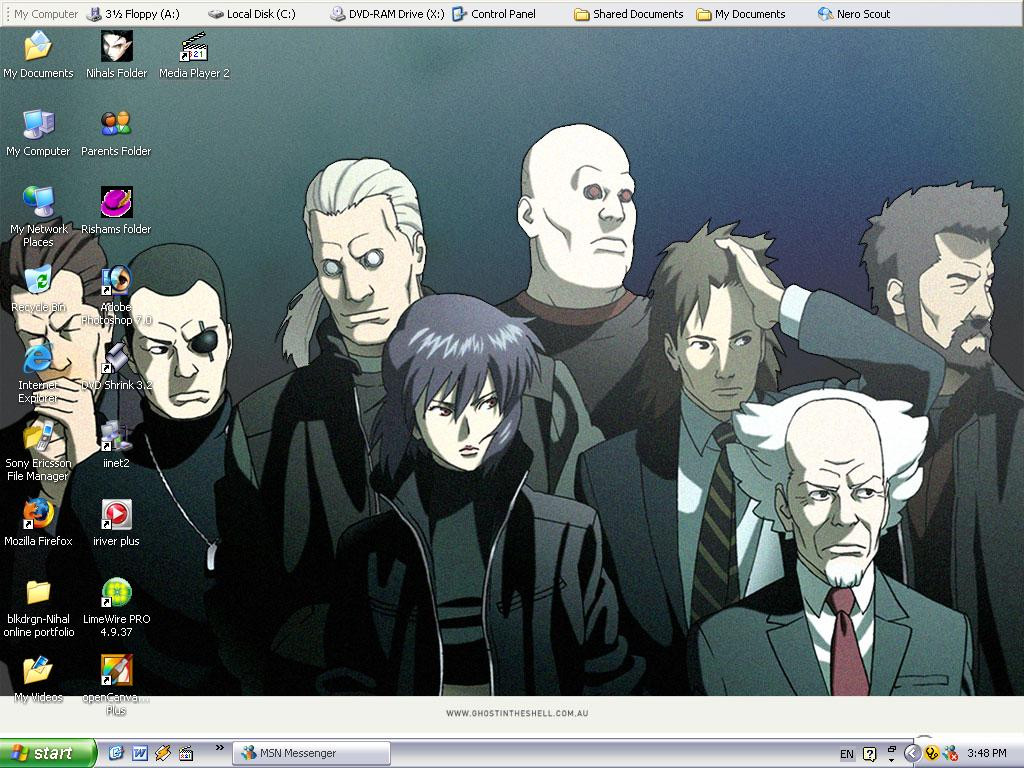Viewport: 1024px width, 768px height.
Task: Open 3½ Floppy (A:) from the toolbar
Action: 133,14
